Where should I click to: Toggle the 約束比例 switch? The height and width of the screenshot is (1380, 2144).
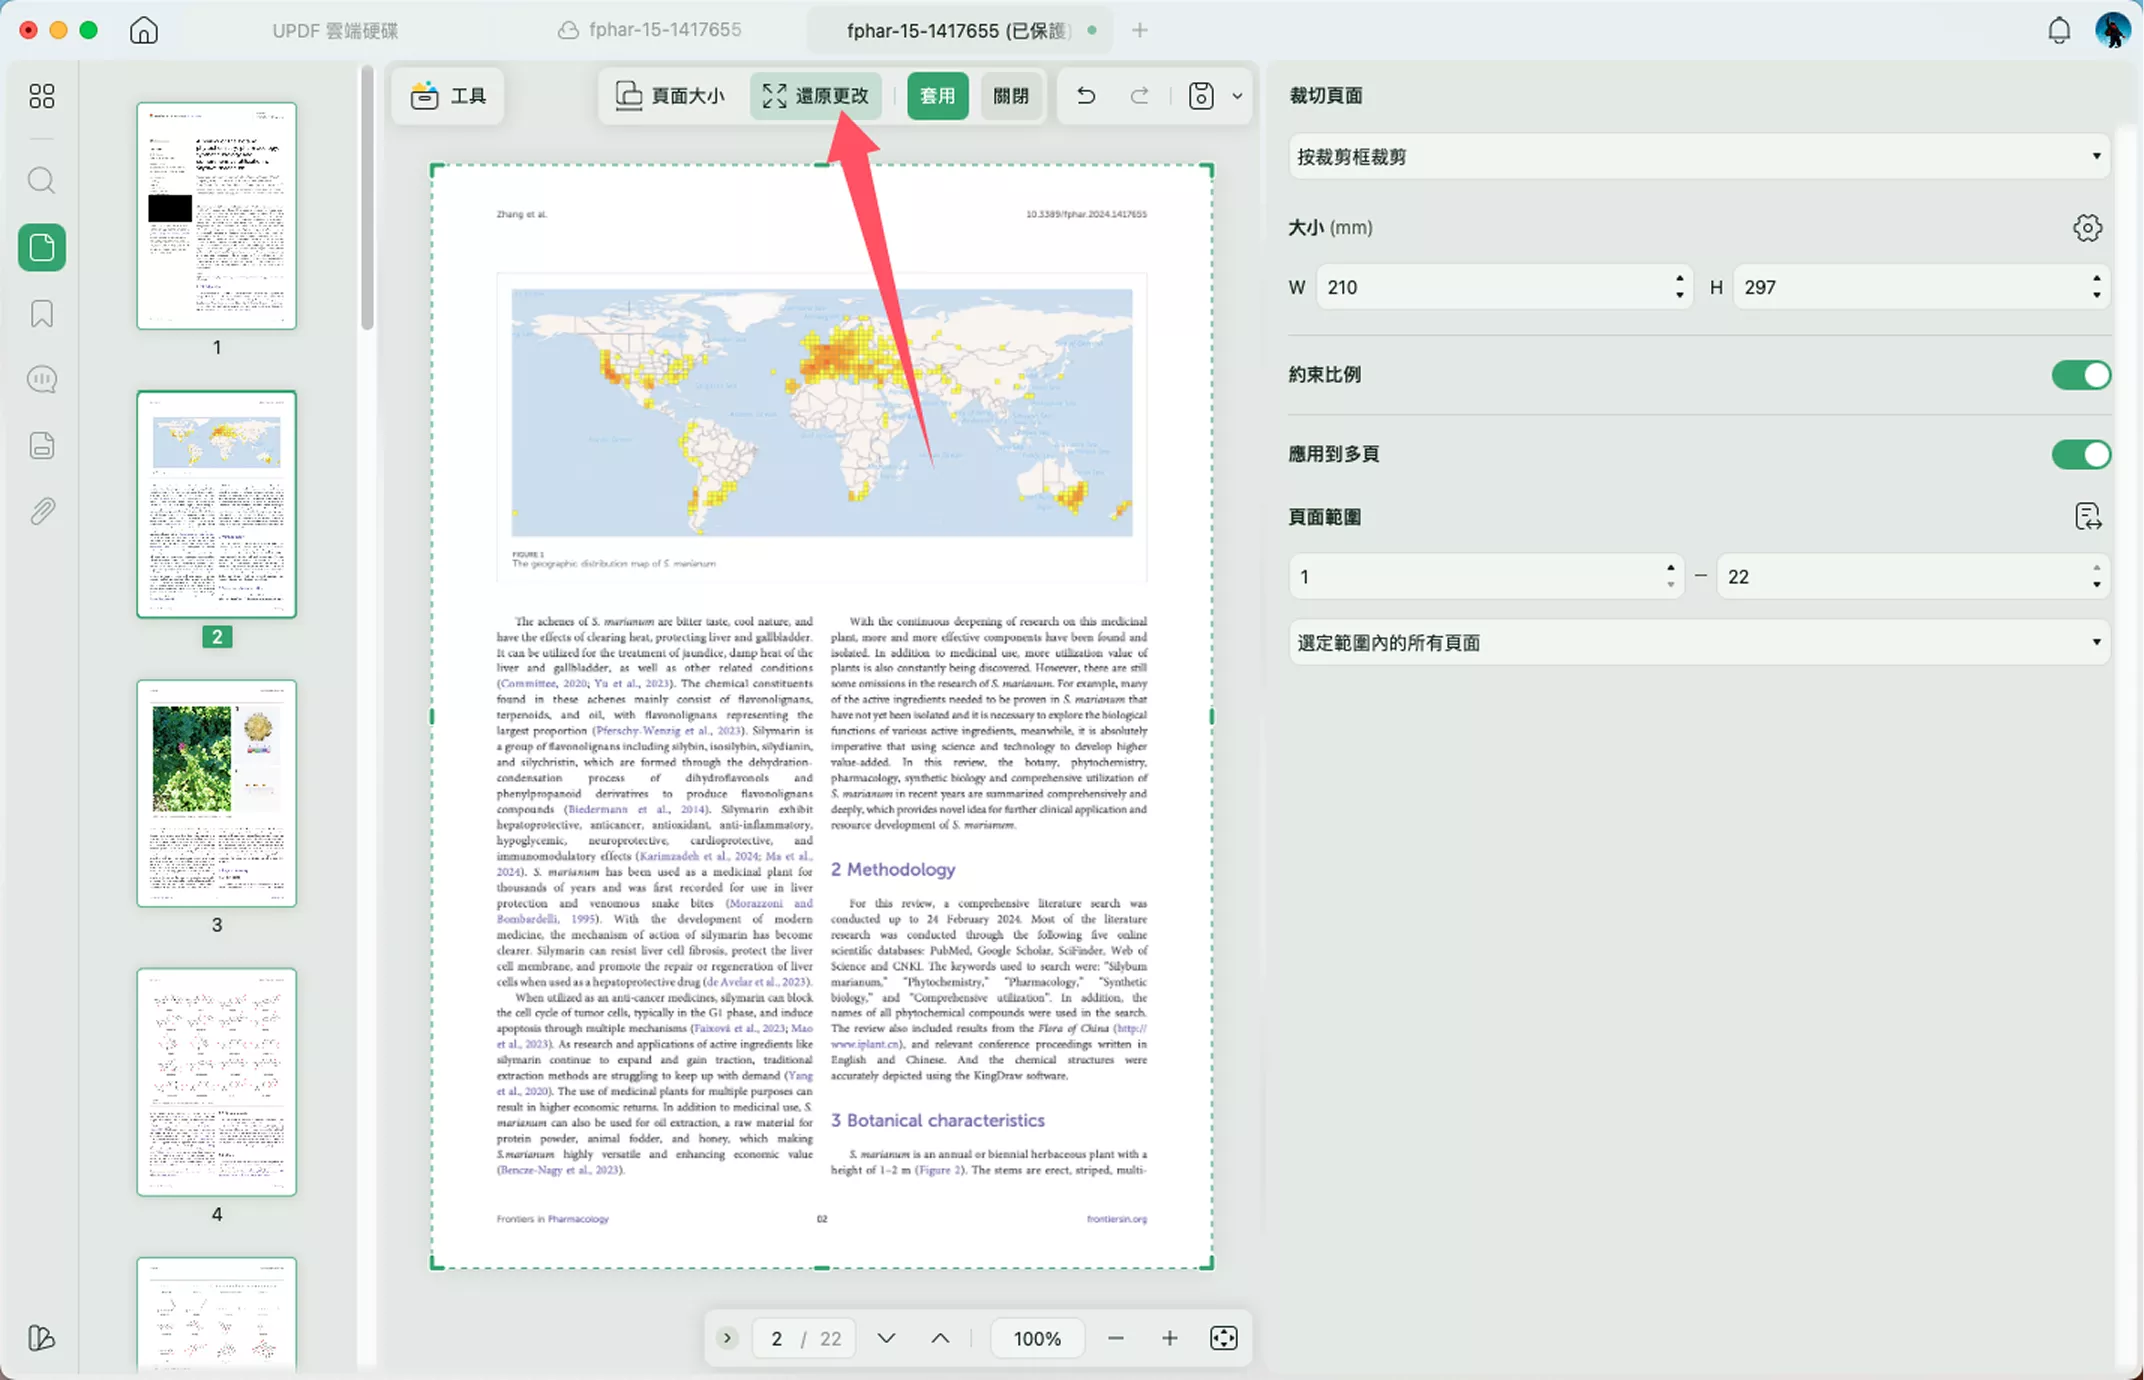coord(2082,375)
